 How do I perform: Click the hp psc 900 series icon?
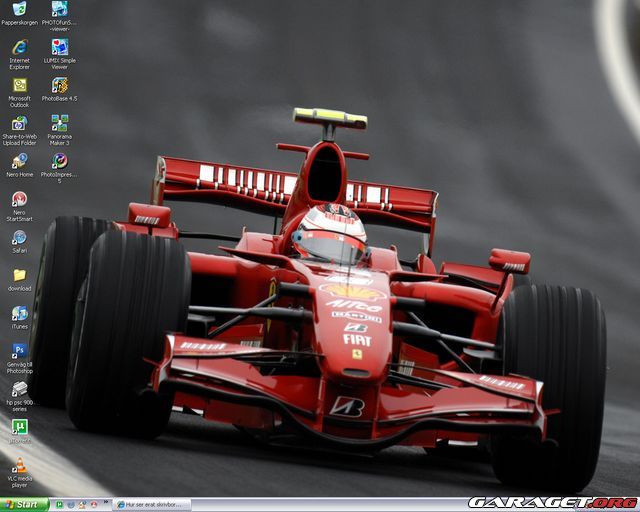[x=19, y=389]
